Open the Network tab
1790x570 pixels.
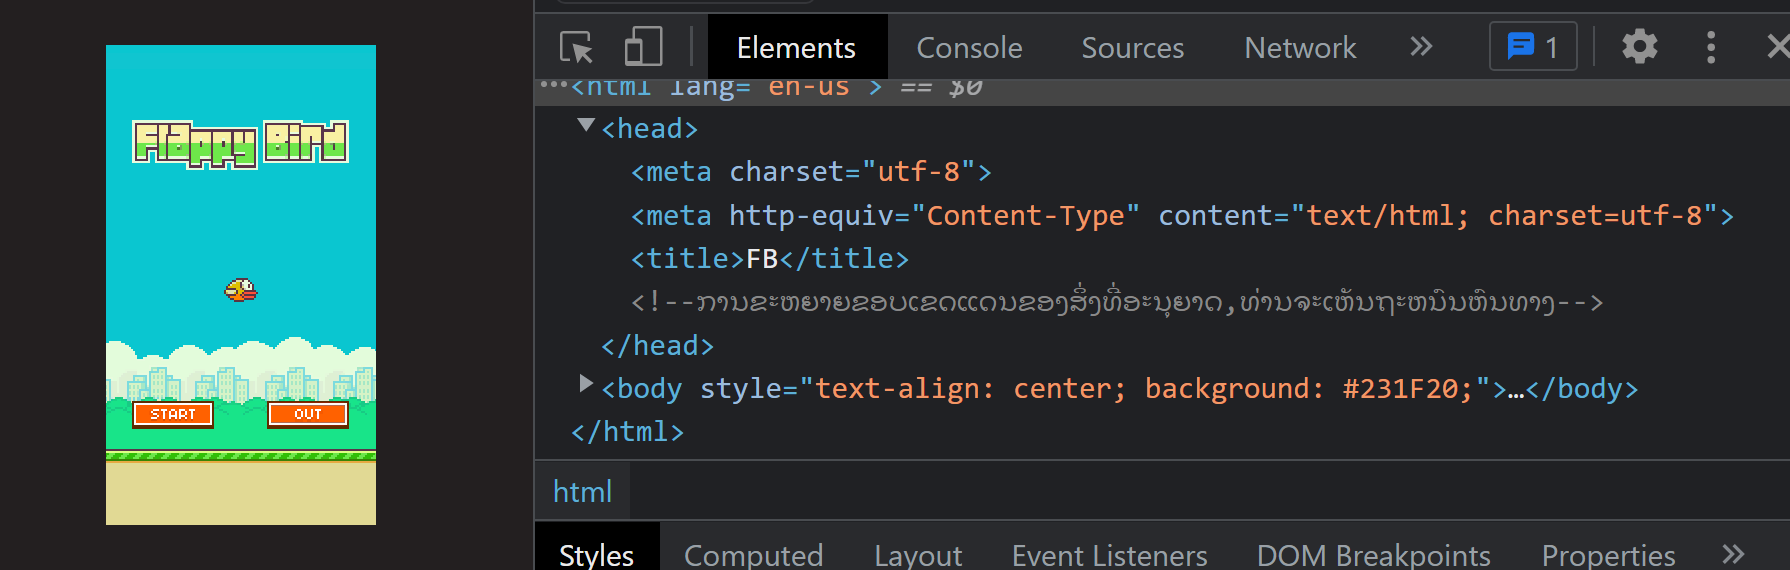[1300, 48]
